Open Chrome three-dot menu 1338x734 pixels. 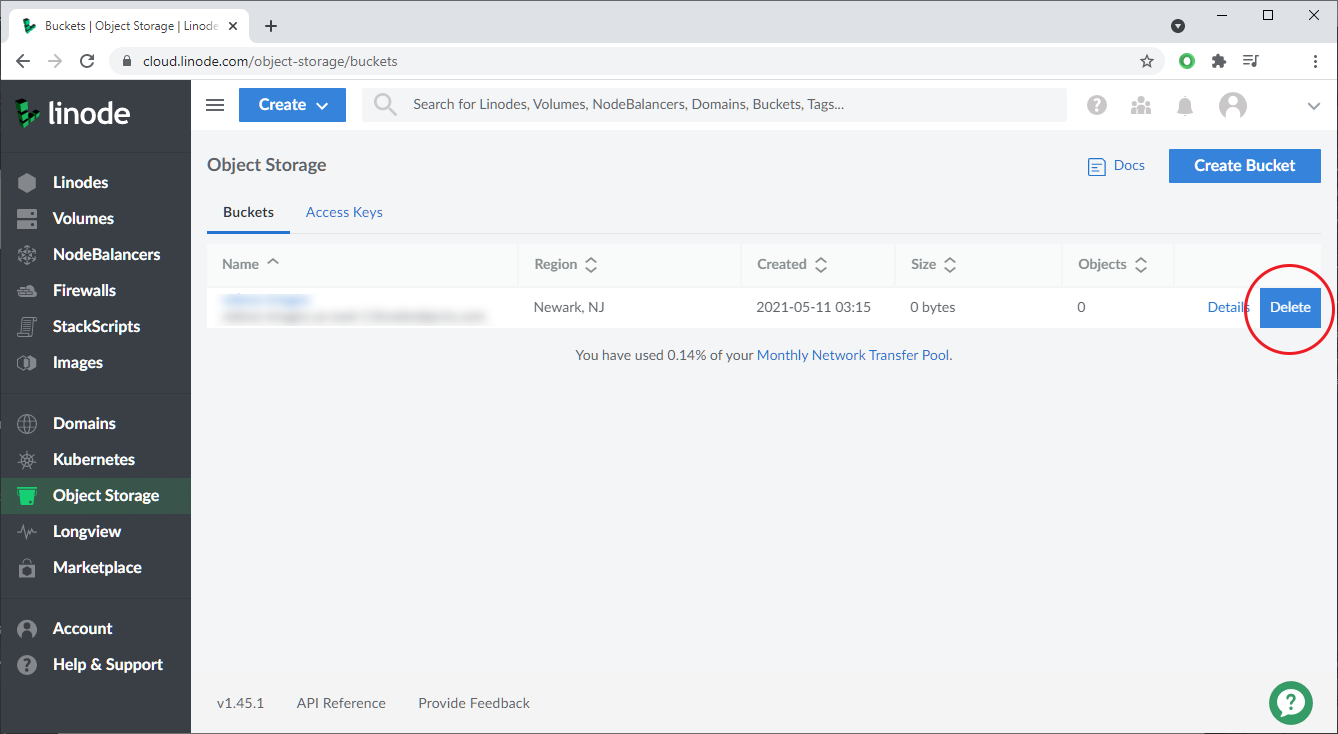click(1315, 61)
